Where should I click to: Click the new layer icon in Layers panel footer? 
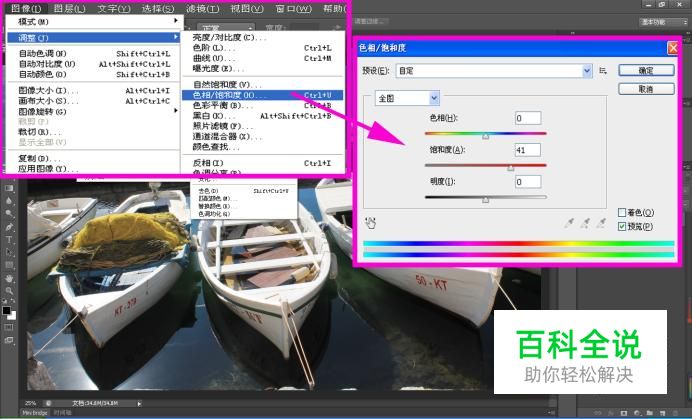pyautogui.click(x=663, y=413)
